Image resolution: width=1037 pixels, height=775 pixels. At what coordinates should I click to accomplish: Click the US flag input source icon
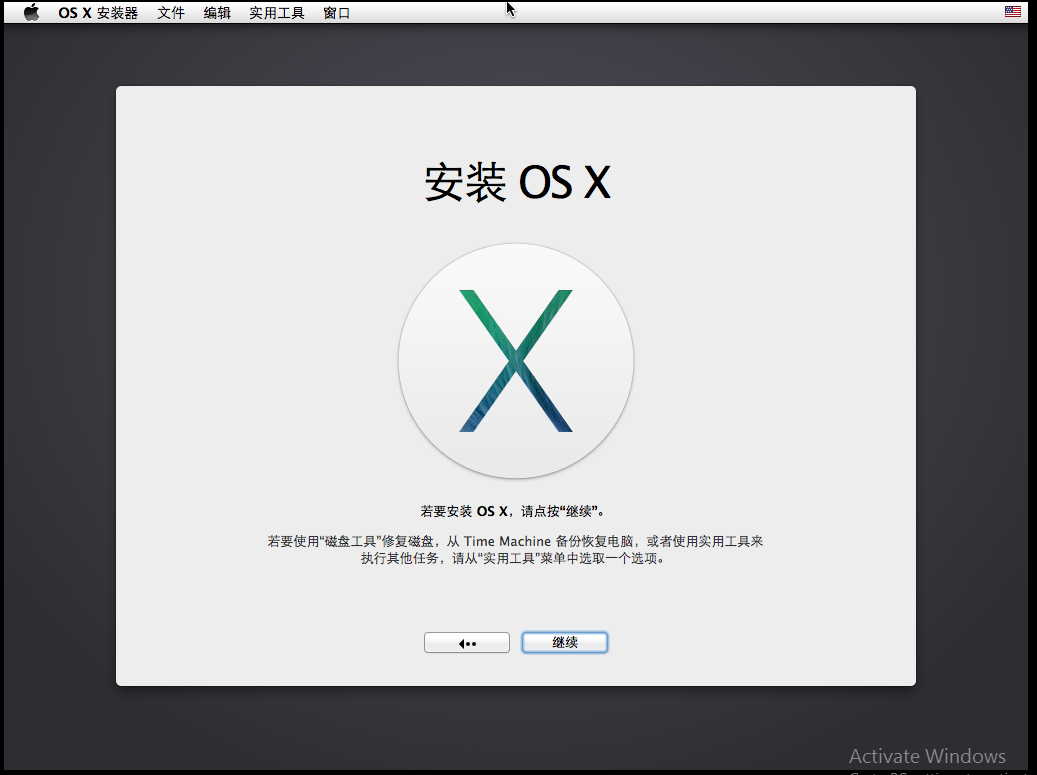click(x=1013, y=11)
